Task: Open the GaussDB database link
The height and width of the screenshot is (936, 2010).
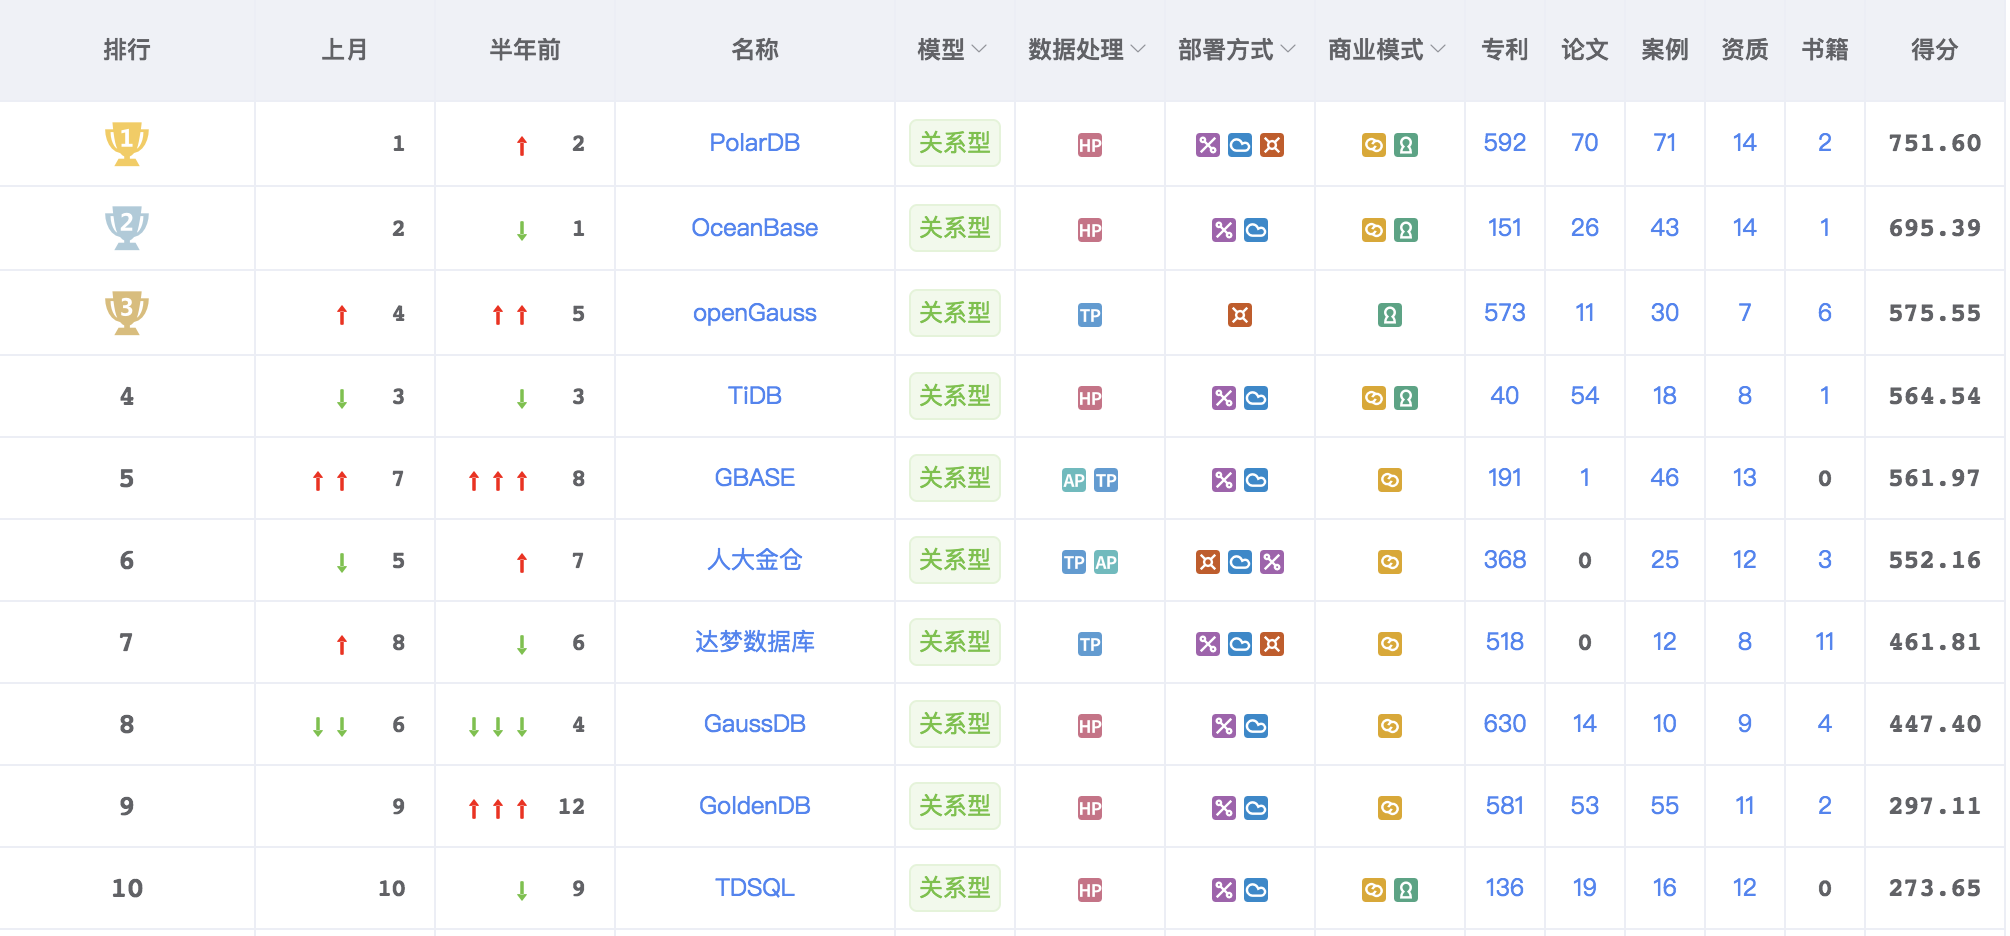Action: [x=755, y=724]
